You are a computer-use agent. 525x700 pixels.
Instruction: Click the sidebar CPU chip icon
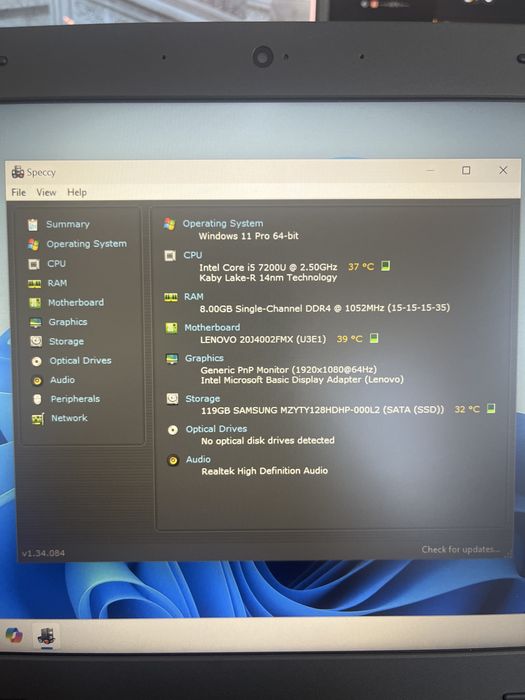(34, 264)
